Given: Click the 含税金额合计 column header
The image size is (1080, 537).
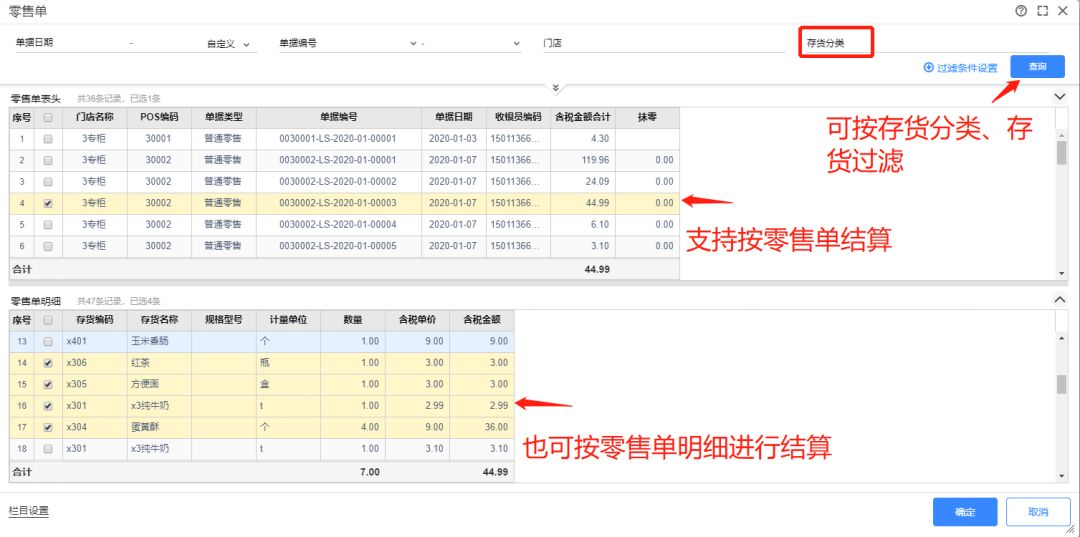Looking at the screenshot, I should click(583, 118).
